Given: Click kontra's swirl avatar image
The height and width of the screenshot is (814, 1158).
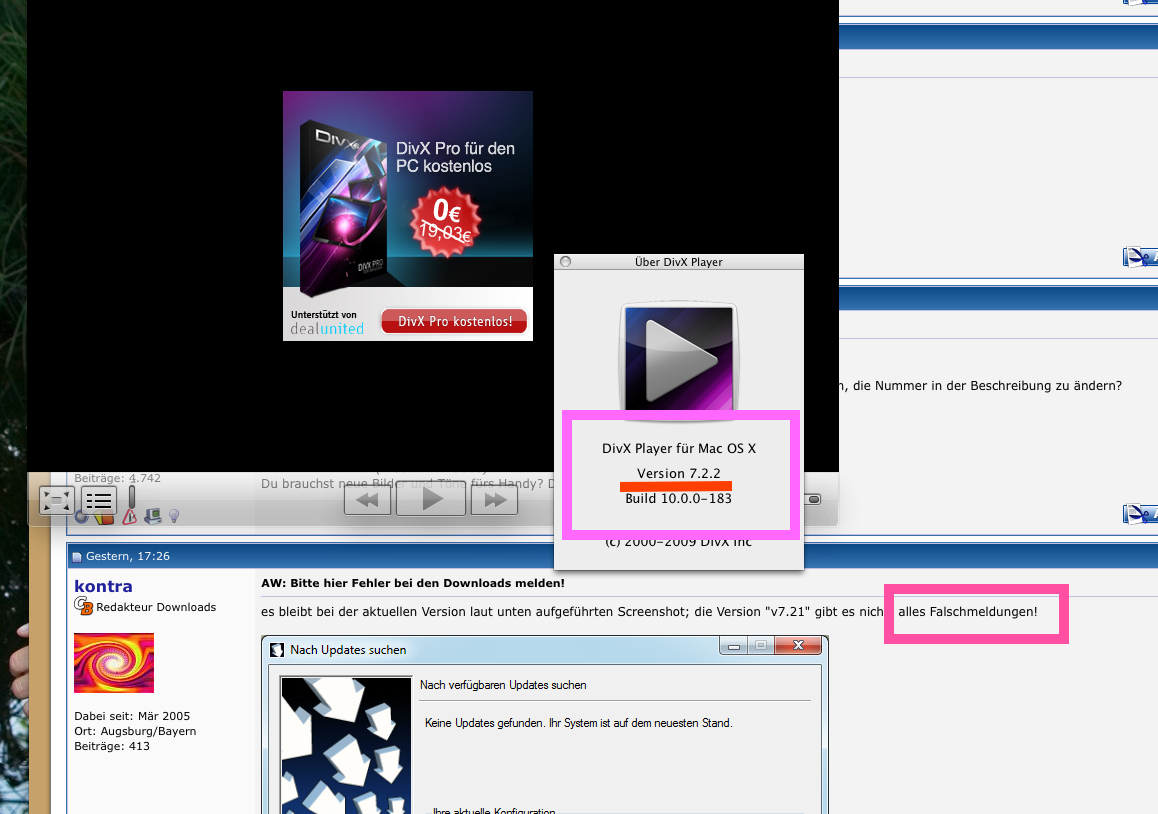Looking at the screenshot, I should [114, 663].
